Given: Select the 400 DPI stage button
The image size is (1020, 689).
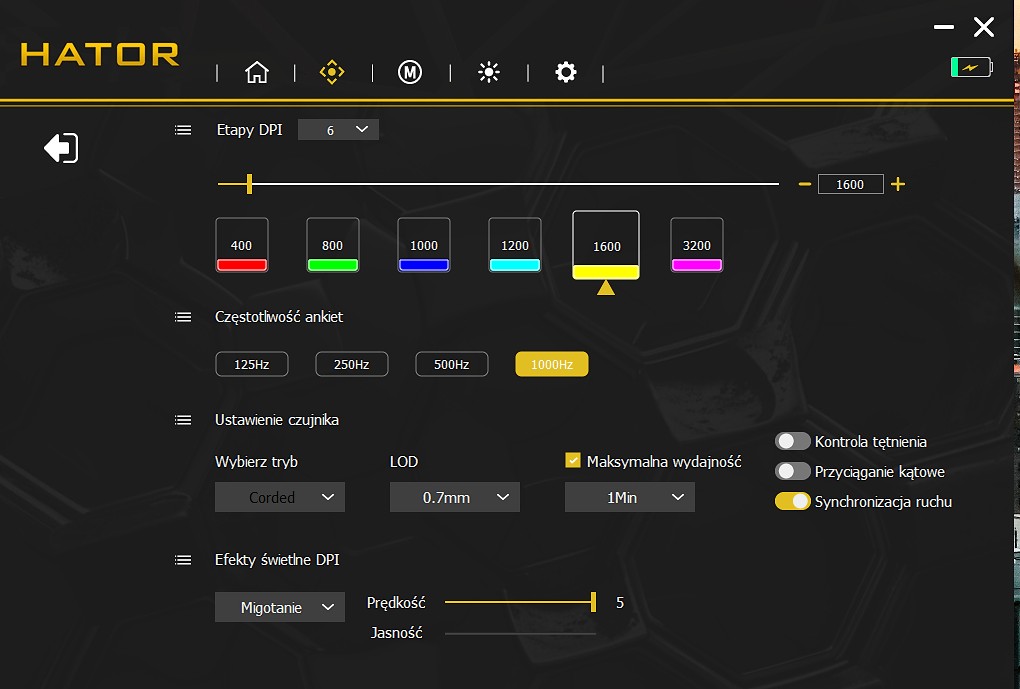Looking at the screenshot, I should 241,243.
